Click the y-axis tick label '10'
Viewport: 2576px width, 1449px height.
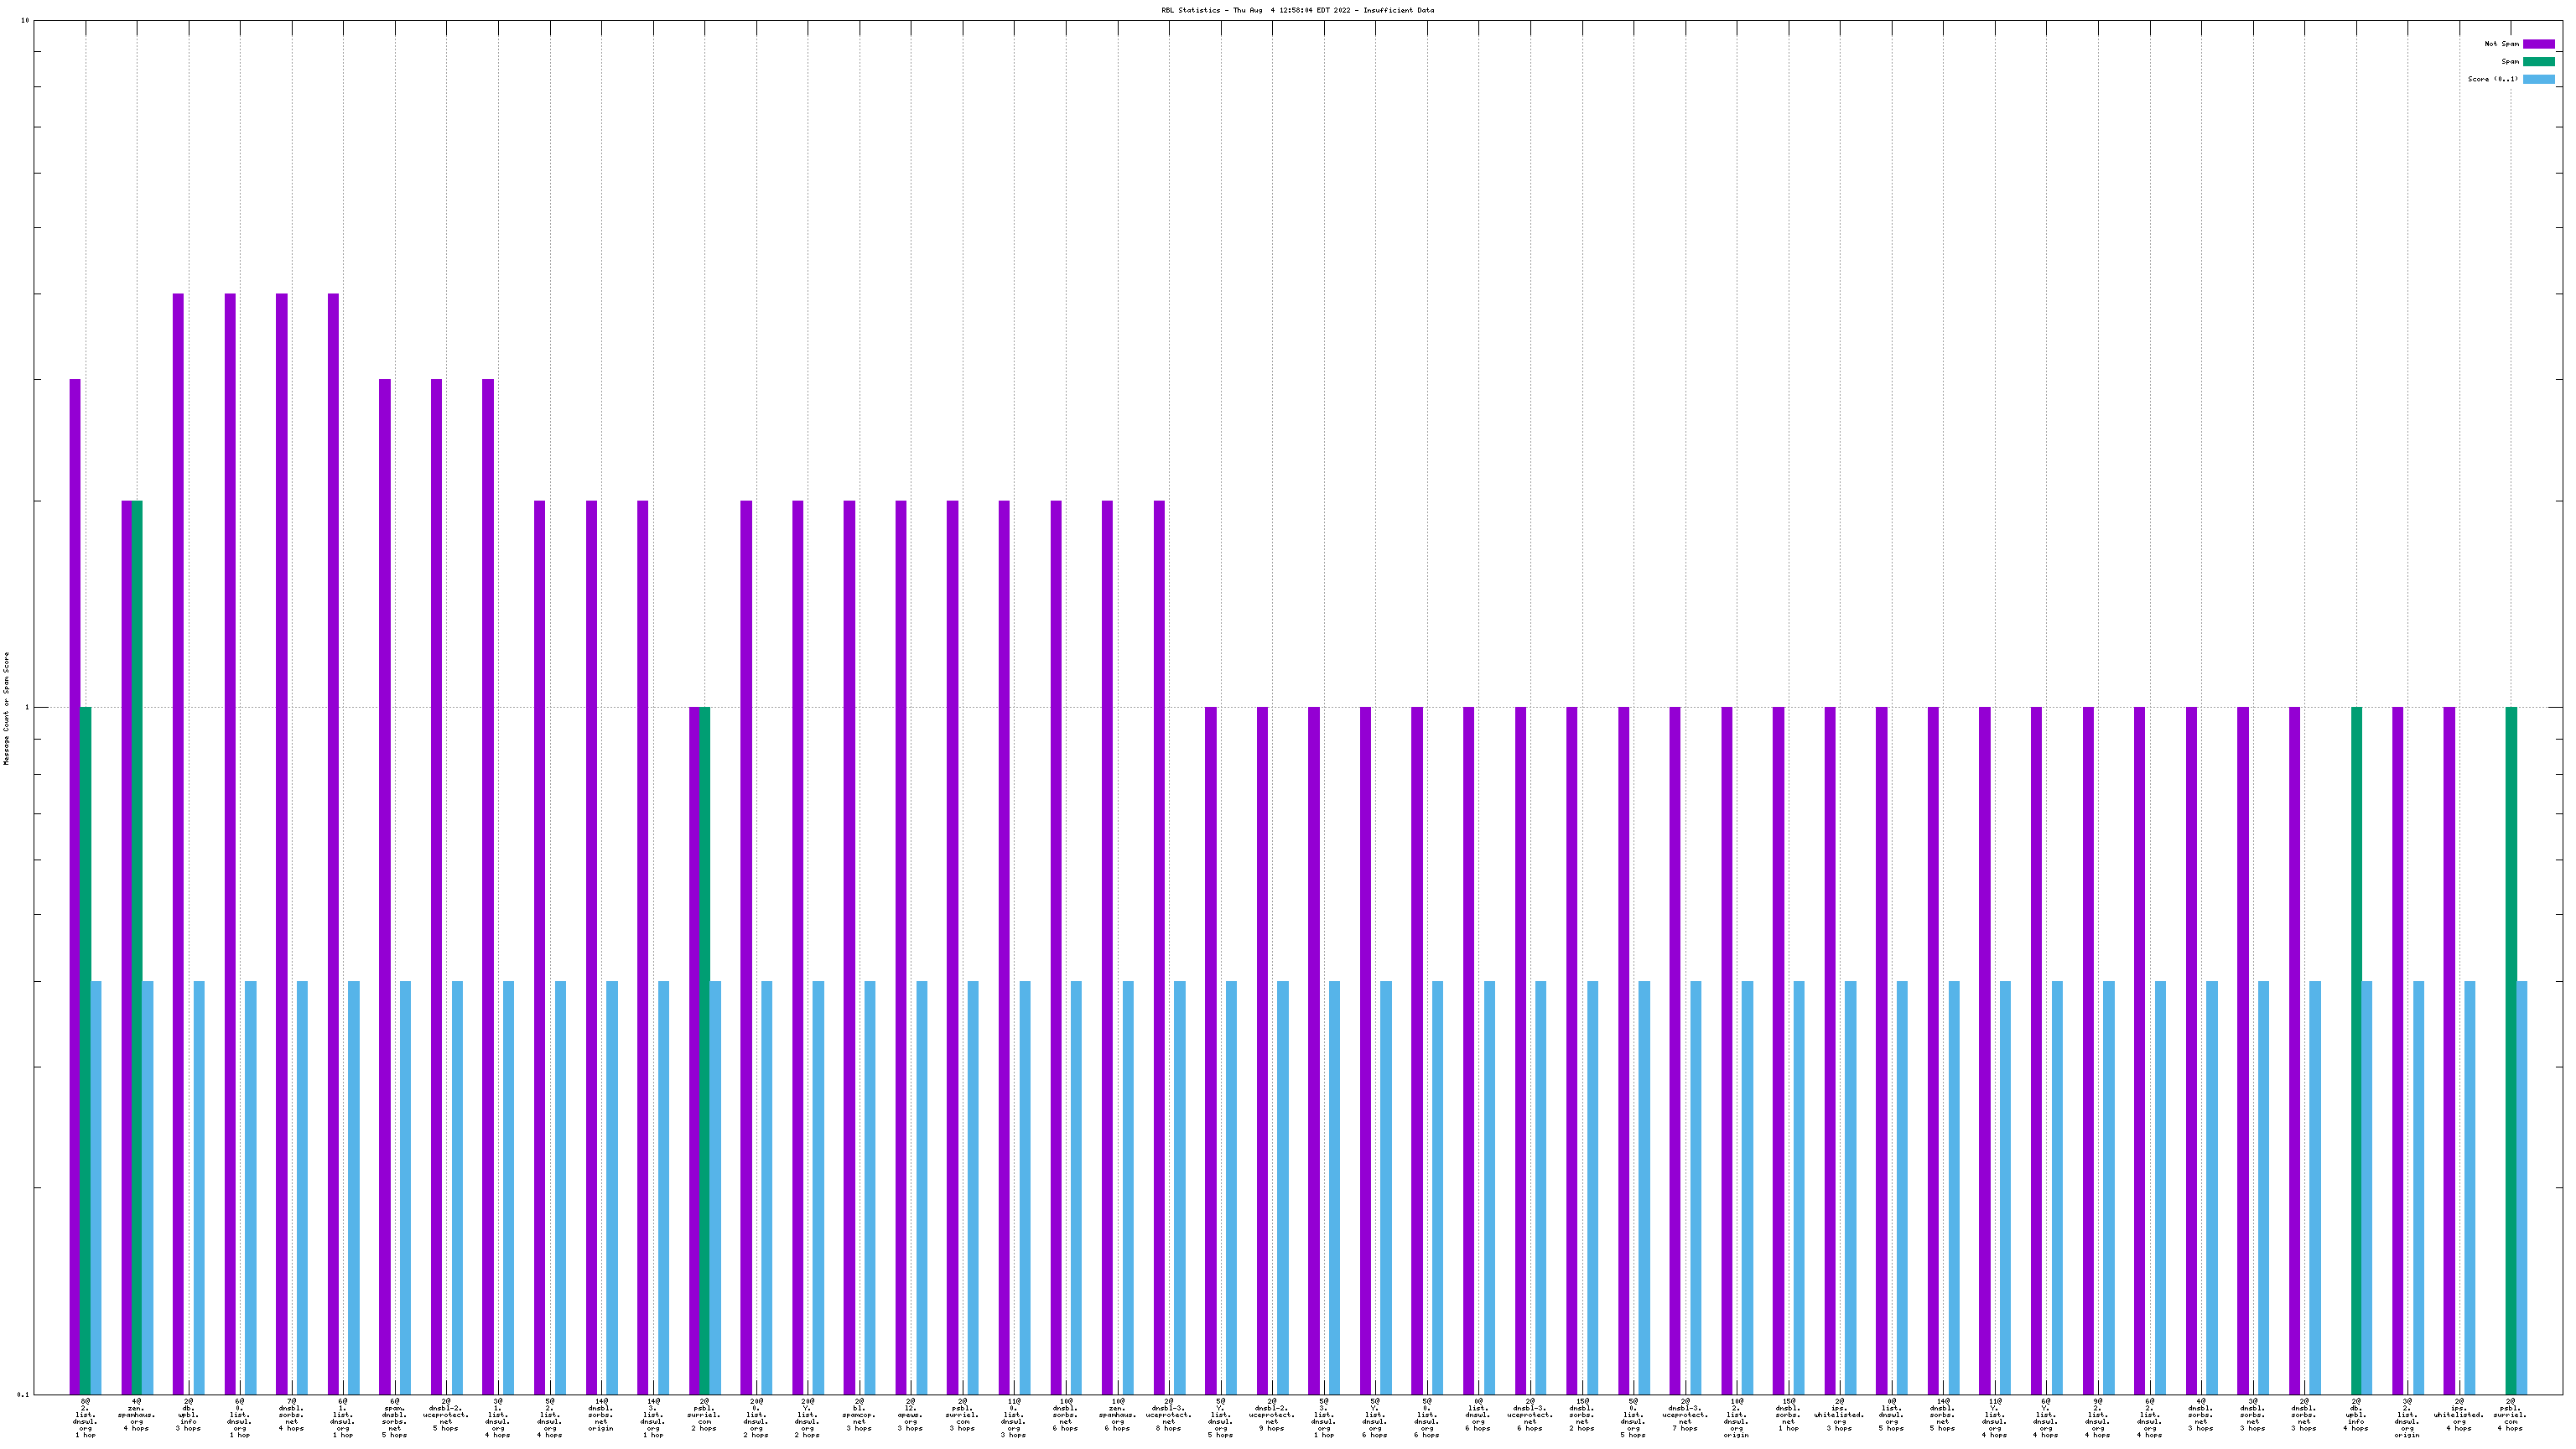[x=25, y=21]
